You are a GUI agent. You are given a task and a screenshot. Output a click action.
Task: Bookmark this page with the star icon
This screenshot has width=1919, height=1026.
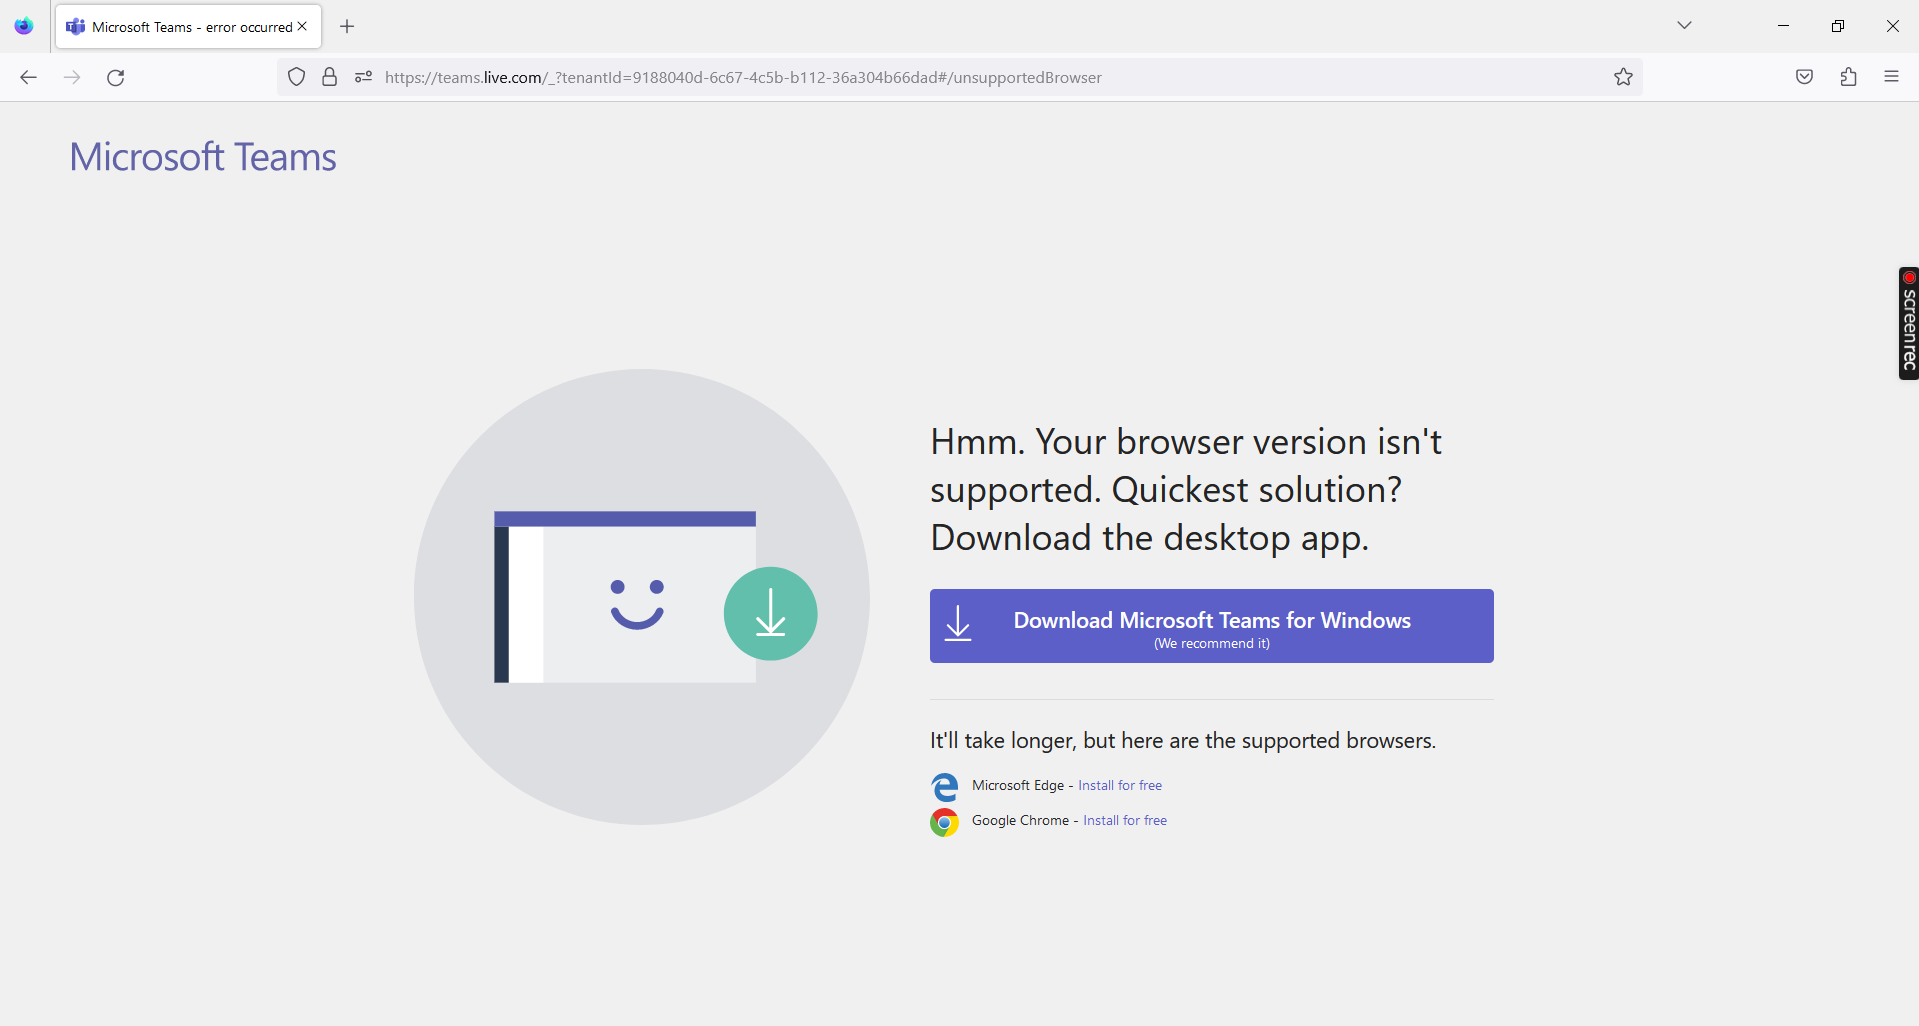point(1623,77)
